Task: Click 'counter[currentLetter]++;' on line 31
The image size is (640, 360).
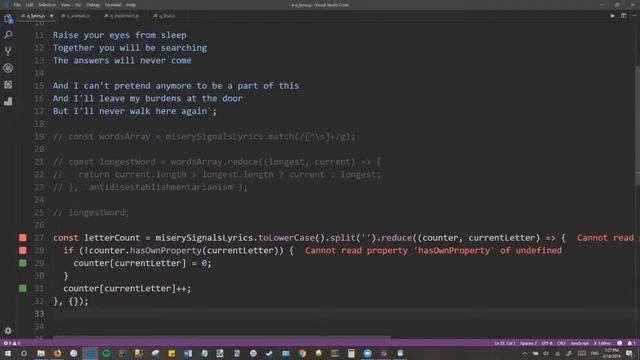Action: 127,288
